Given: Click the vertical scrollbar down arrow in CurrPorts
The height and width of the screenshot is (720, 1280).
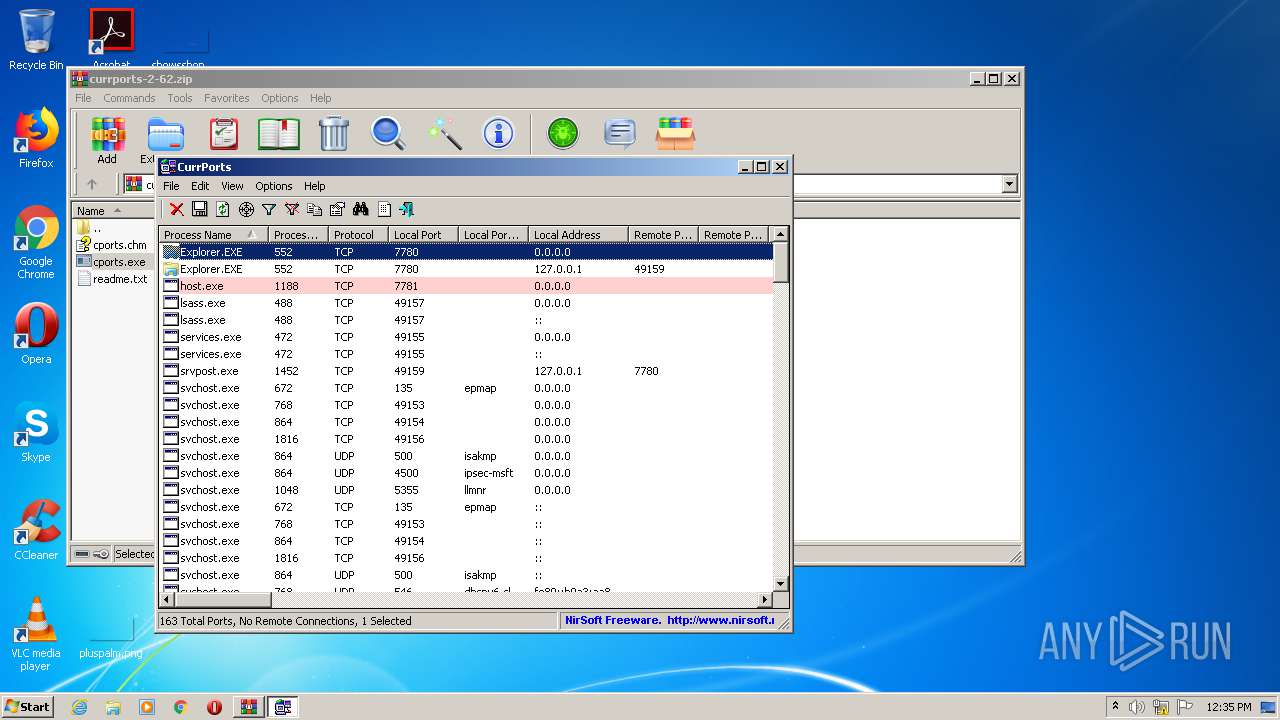Looking at the screenshot, I should (x=781, y=583).
